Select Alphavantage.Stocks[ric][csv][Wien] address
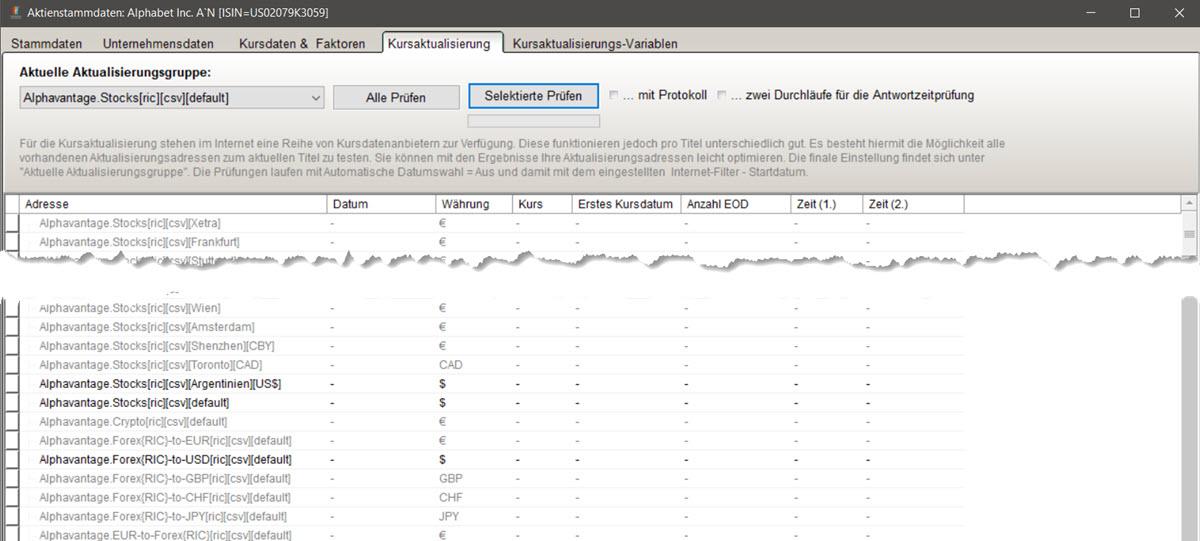 130,308
